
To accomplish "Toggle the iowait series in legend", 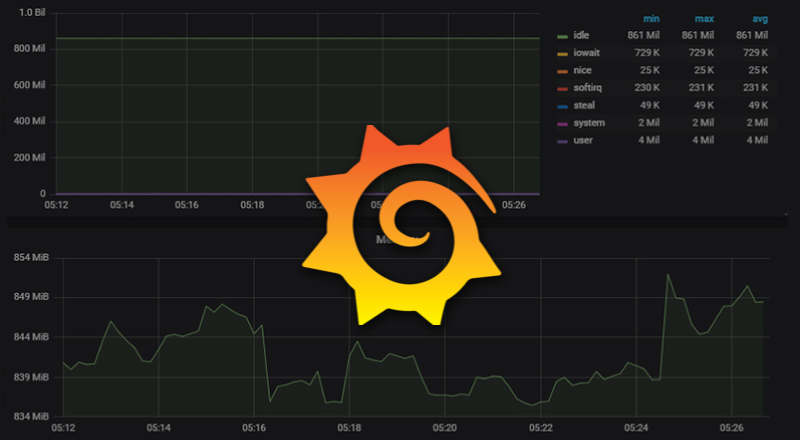I will (x=586, y=53).
